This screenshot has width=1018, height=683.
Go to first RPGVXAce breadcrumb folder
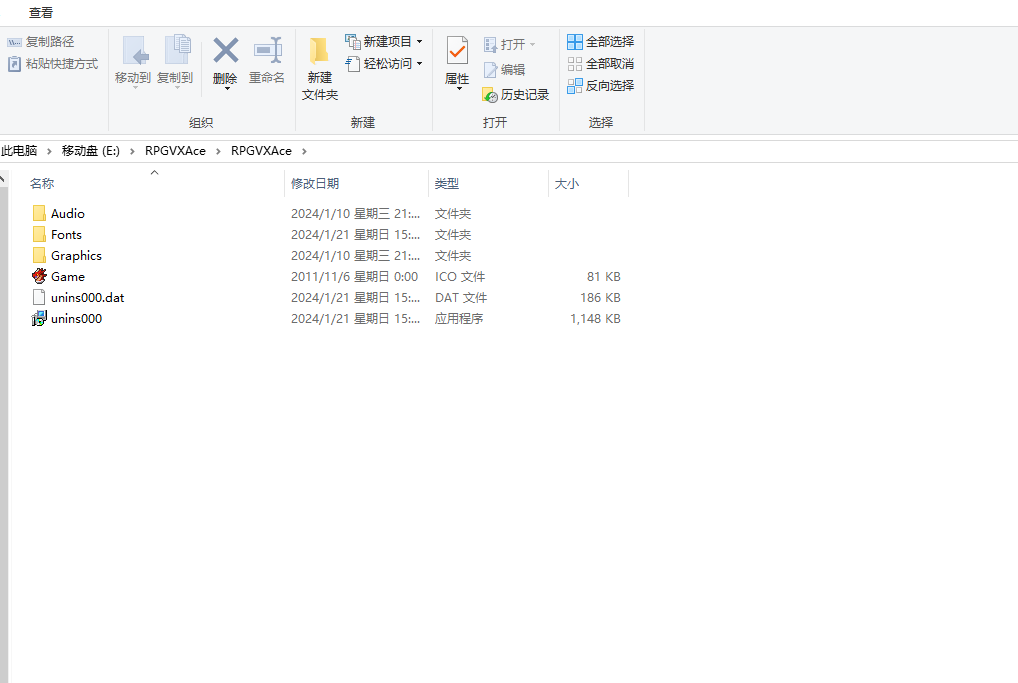pyautogui.click(x=175, y=151)
